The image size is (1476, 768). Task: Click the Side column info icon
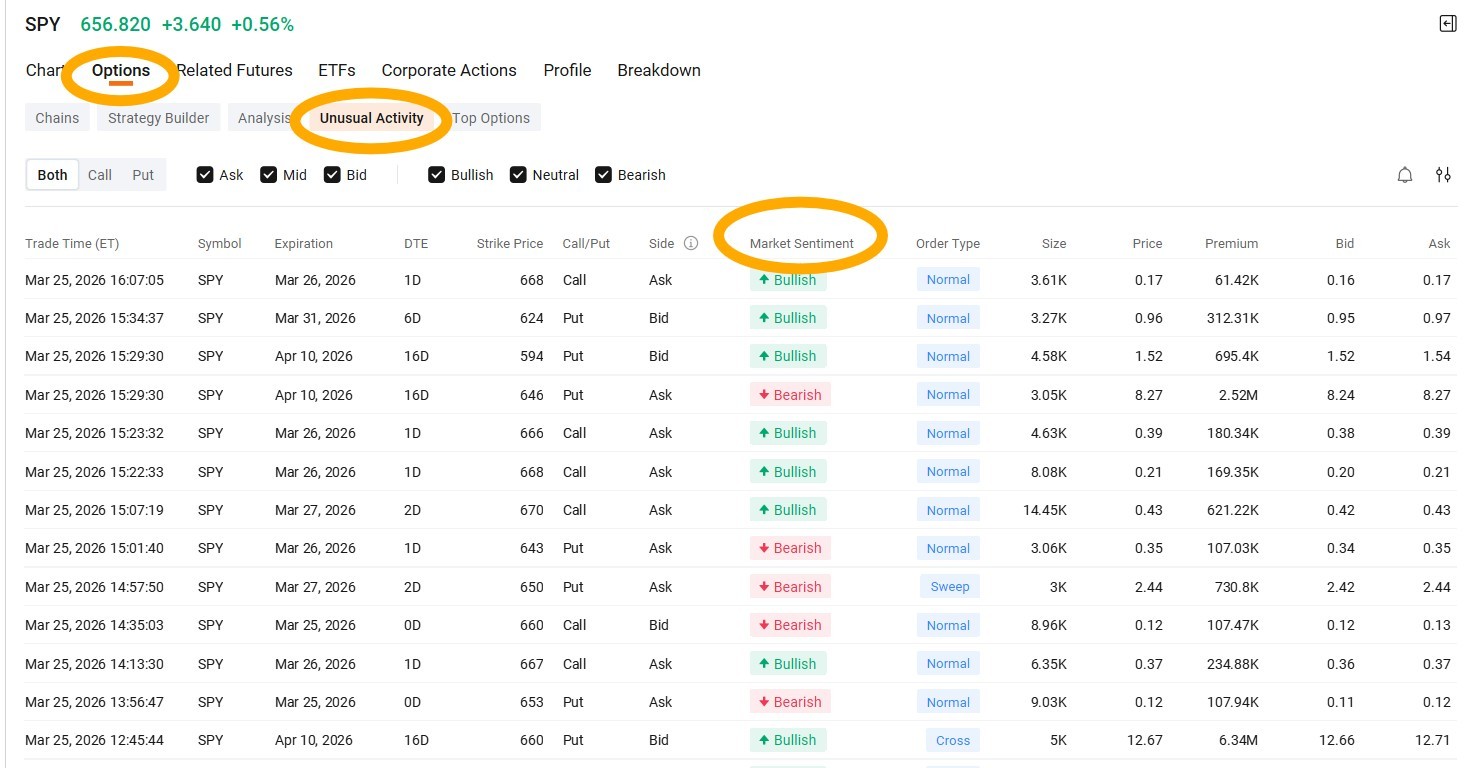pyautogui.click(x=690, y=243)
